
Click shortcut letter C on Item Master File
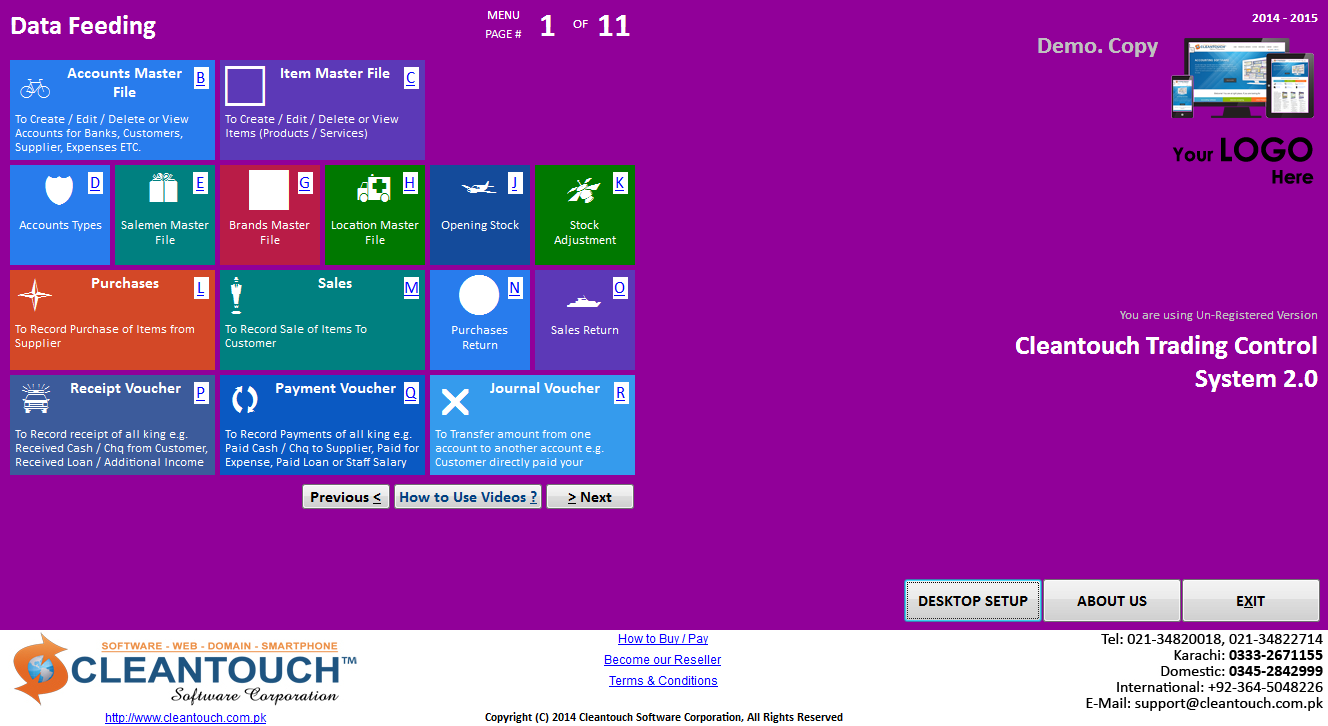[x=411, y=78]
